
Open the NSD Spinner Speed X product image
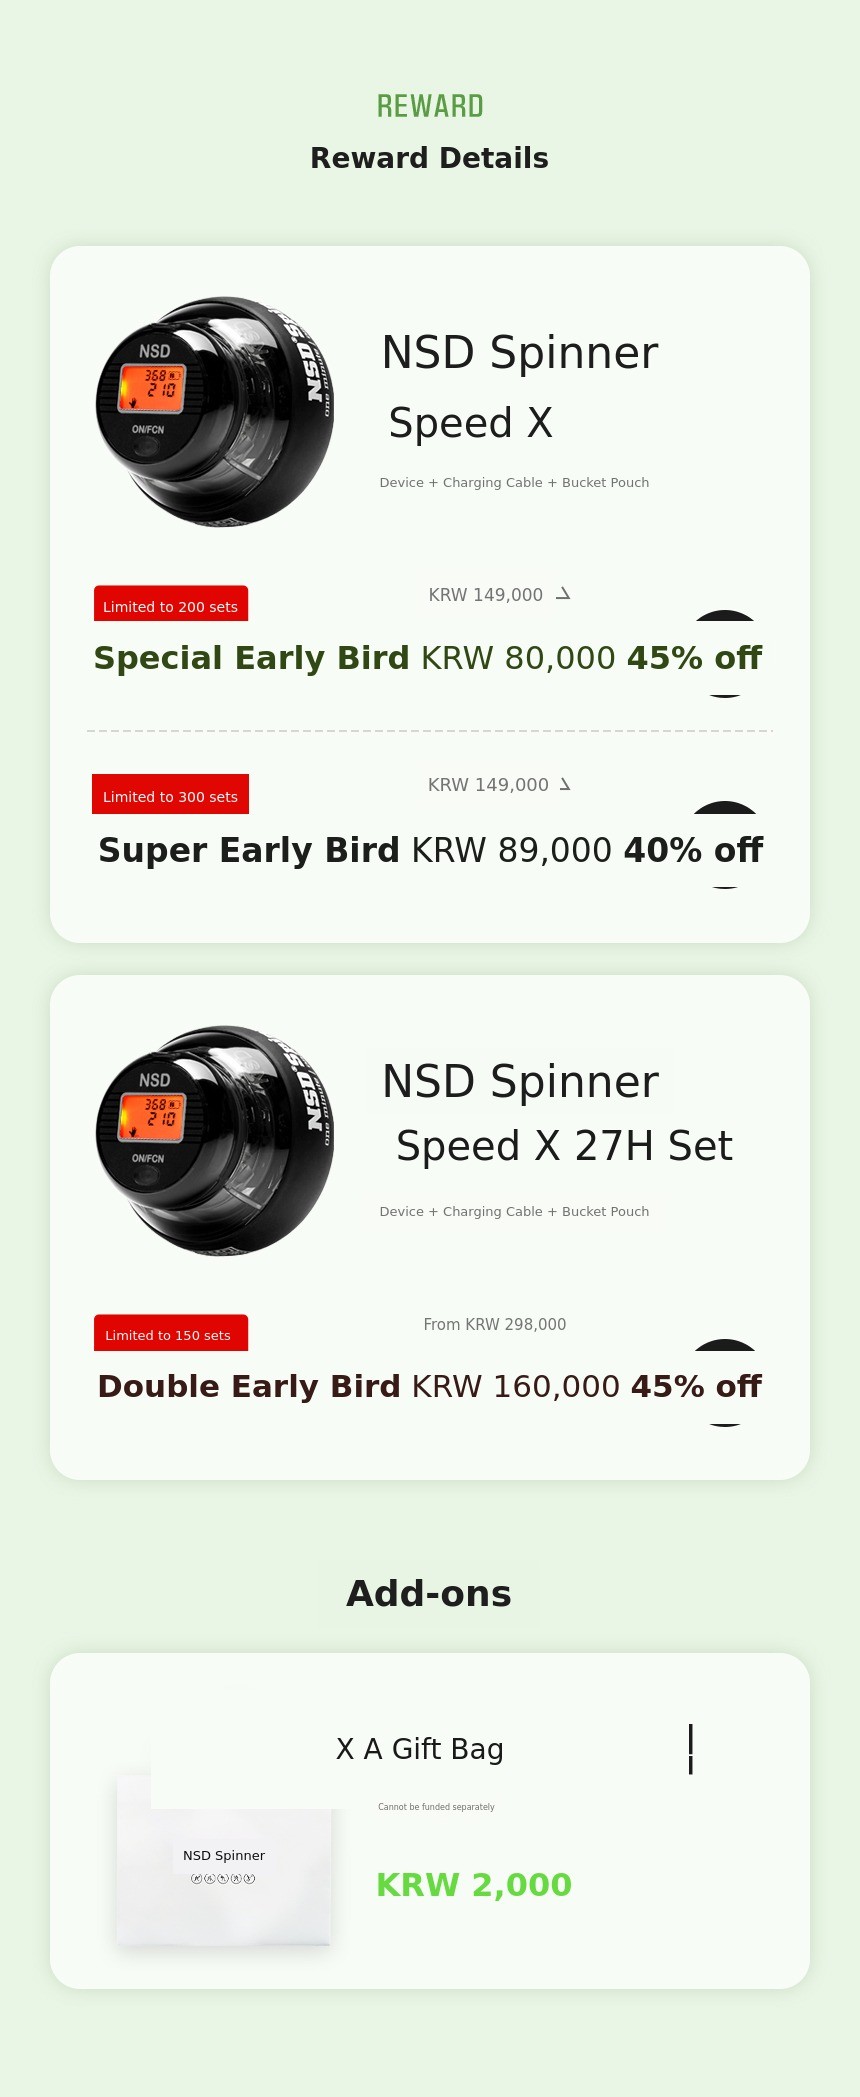[x=215, y=411]
